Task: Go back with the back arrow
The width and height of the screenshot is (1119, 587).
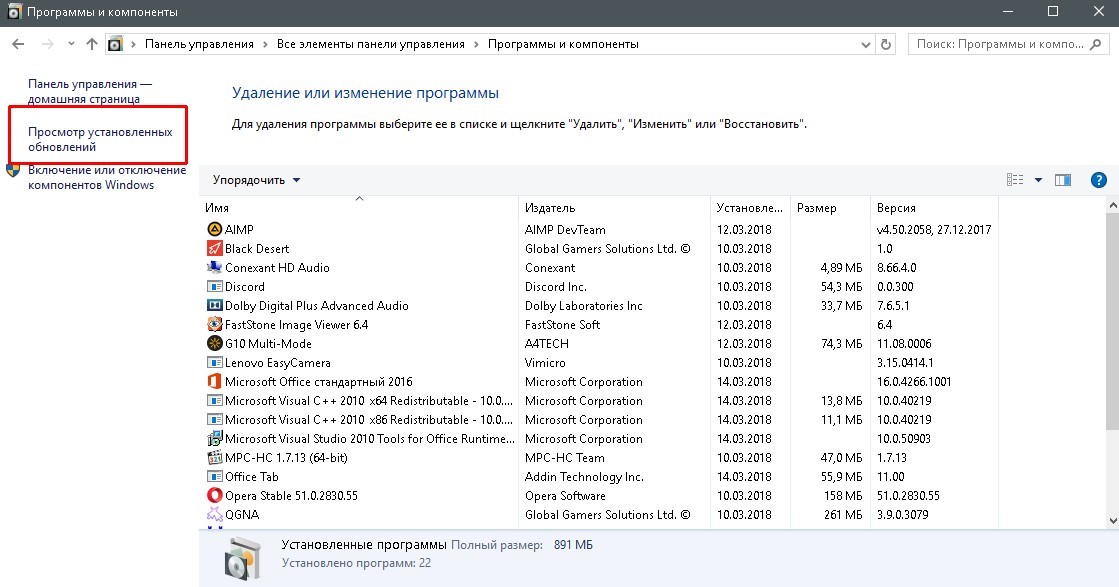Action: pyautogui.click(x=19, y=44)
